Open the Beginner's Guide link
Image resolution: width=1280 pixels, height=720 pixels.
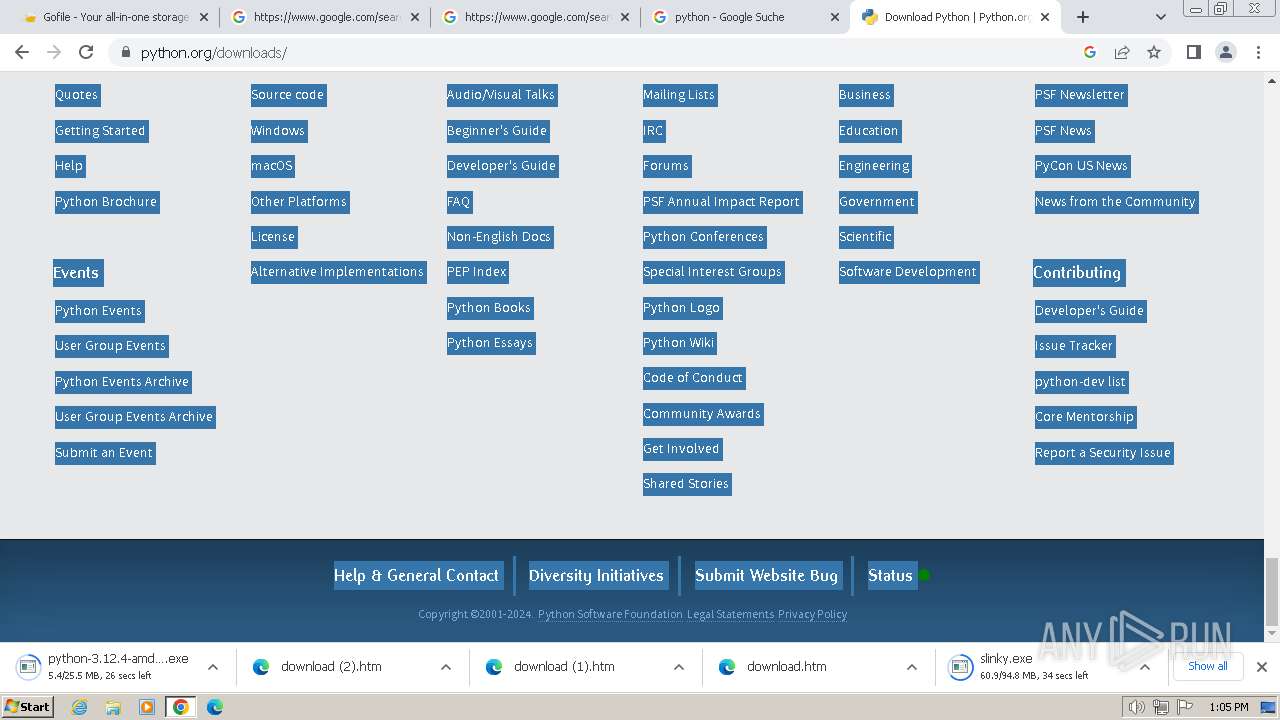(x=497, y=131)
